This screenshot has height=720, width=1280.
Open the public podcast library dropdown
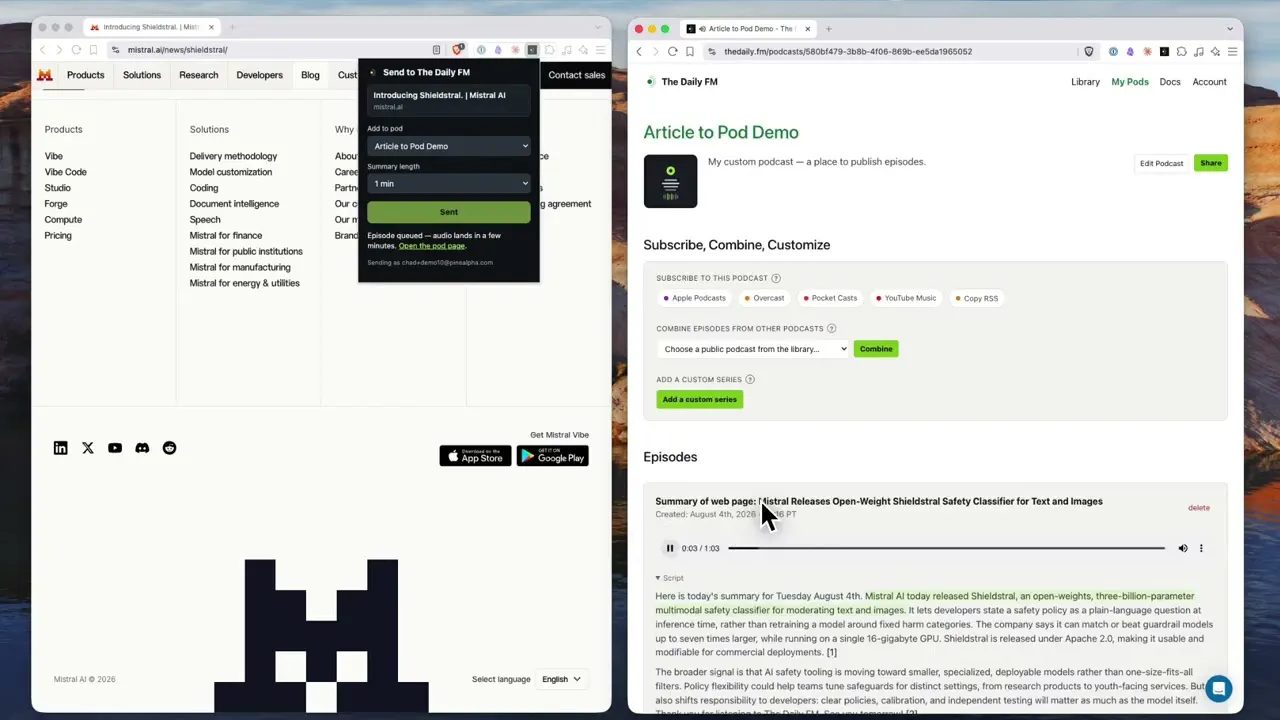coord(753,349)
